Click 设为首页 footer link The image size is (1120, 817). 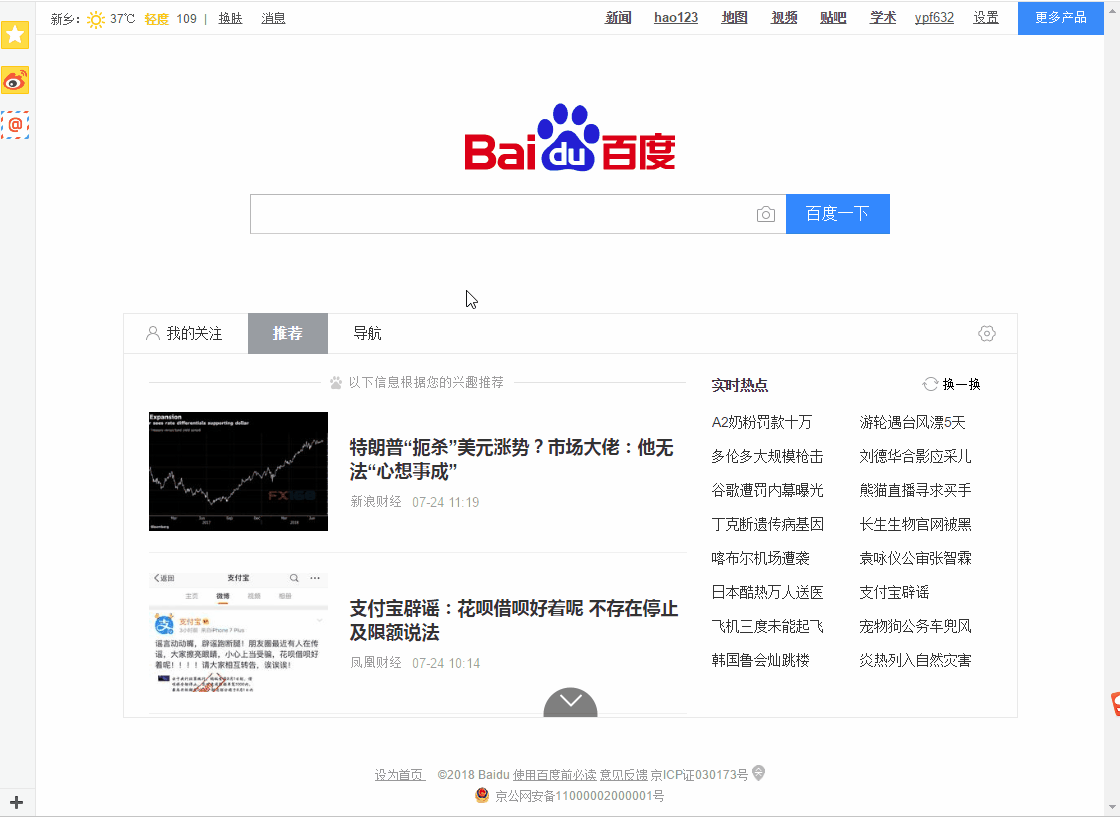(x=399, y=775)
